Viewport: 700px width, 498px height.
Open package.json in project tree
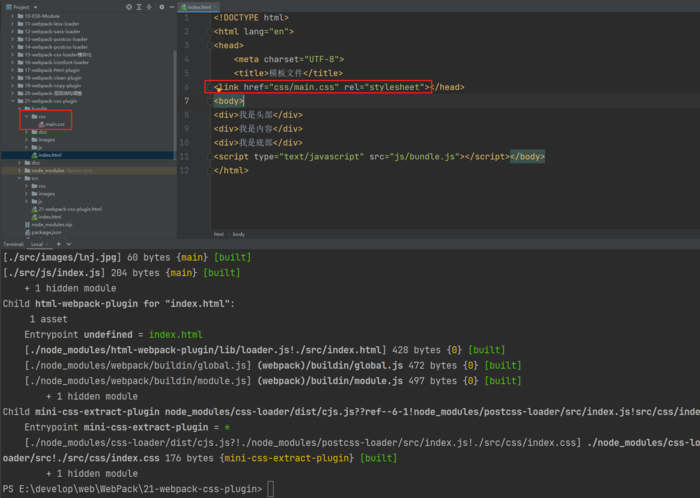tap(46, 232)
